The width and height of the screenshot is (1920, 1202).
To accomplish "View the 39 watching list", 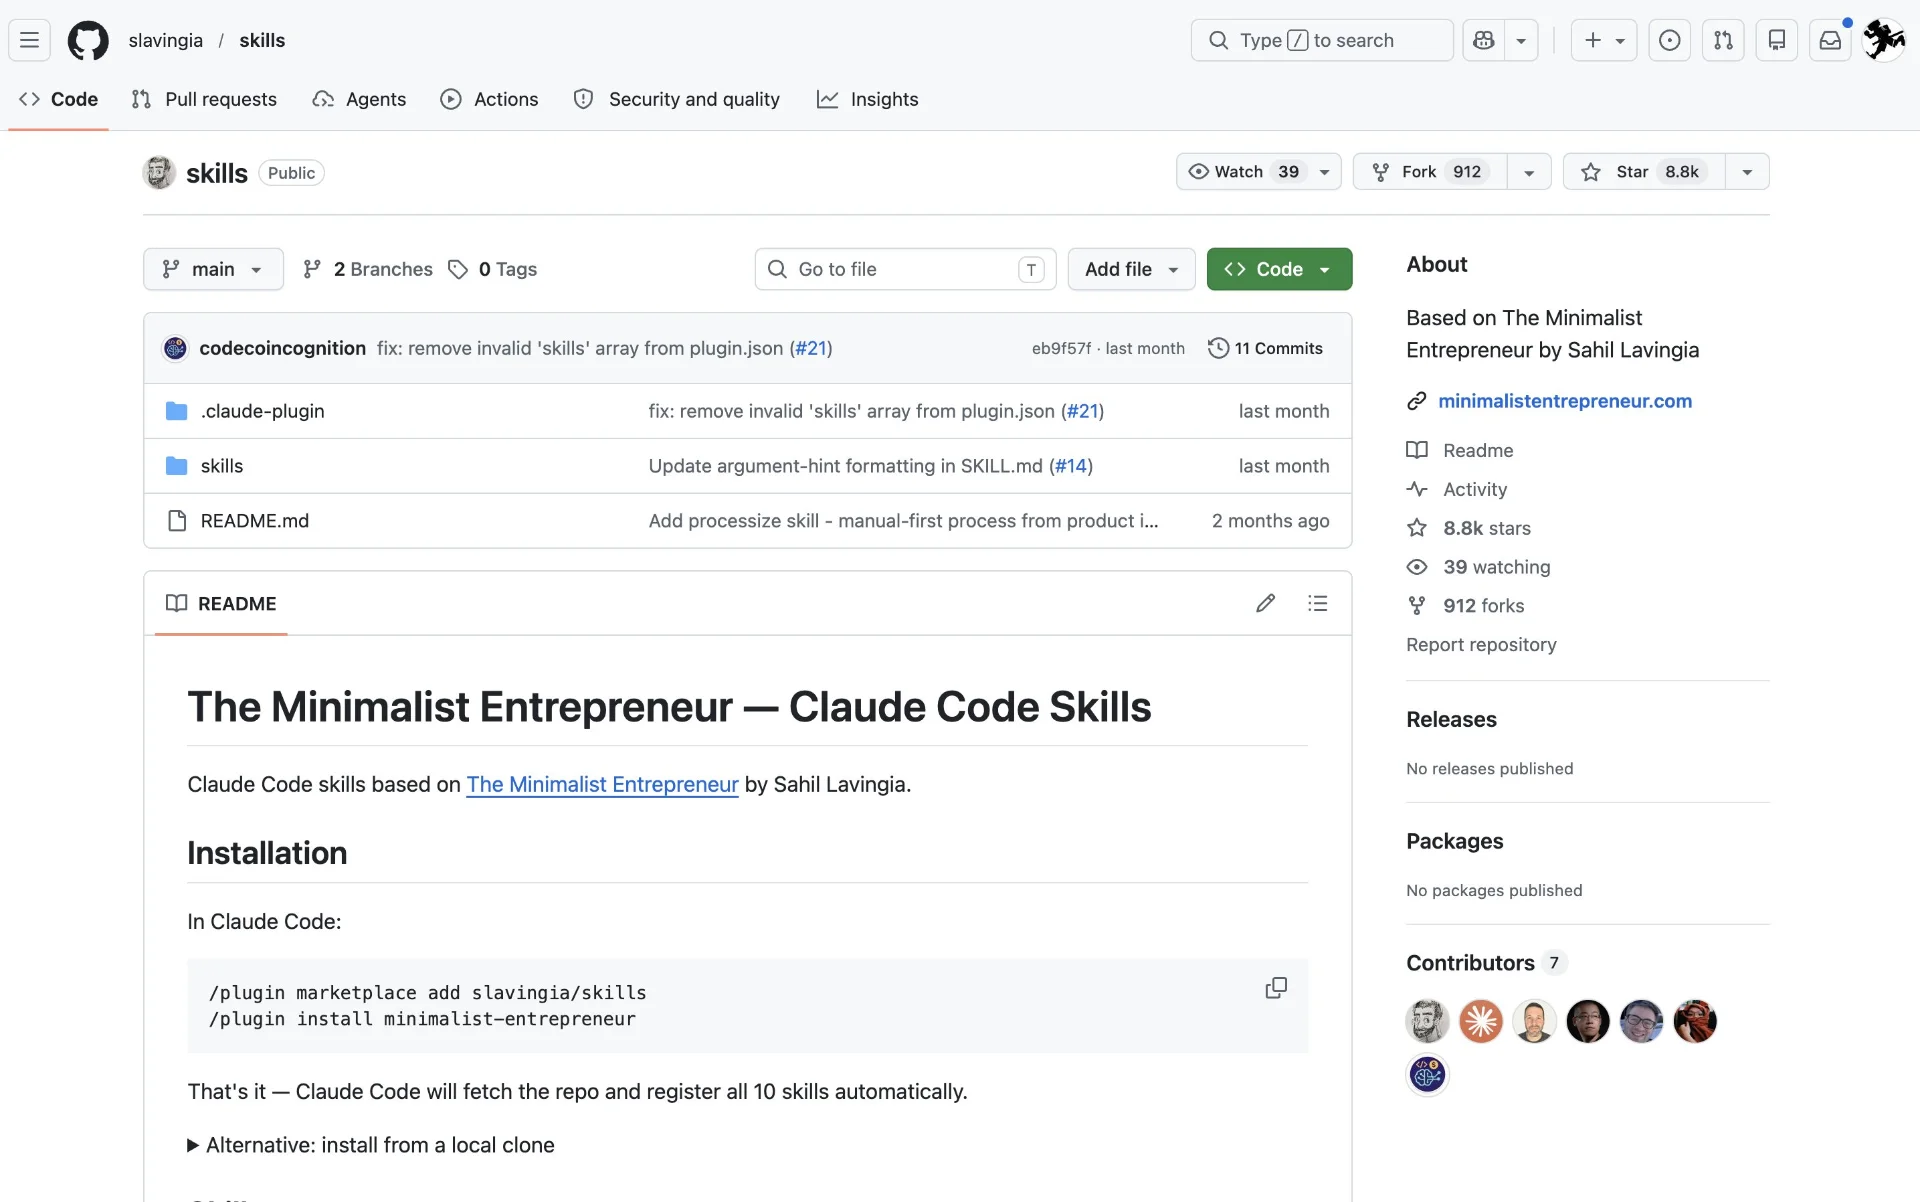I will tap(1497, 567).
